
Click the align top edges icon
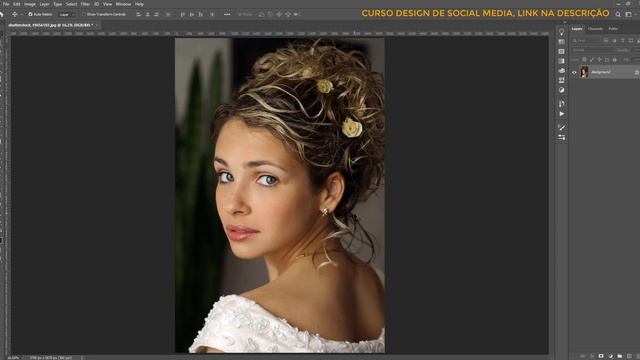point(183,14)
